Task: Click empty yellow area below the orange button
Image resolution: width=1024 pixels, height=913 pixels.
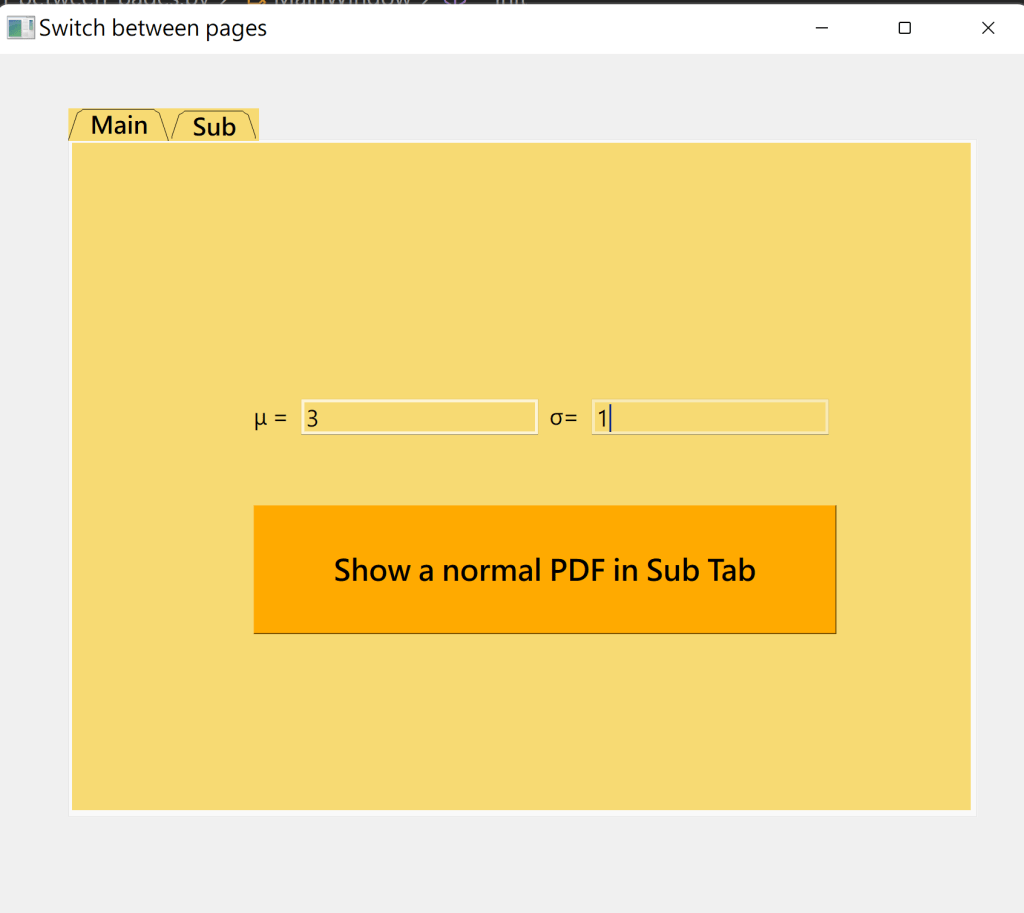Action: click(520, 720)
